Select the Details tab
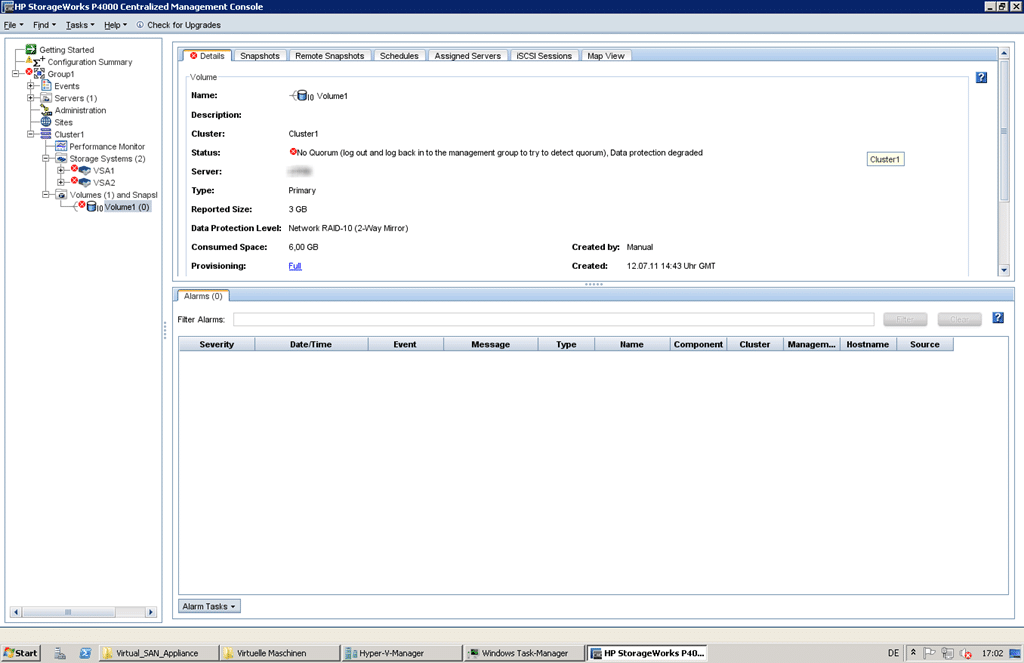The height and width of the screenshot is (663, 1024). point(206,56)
